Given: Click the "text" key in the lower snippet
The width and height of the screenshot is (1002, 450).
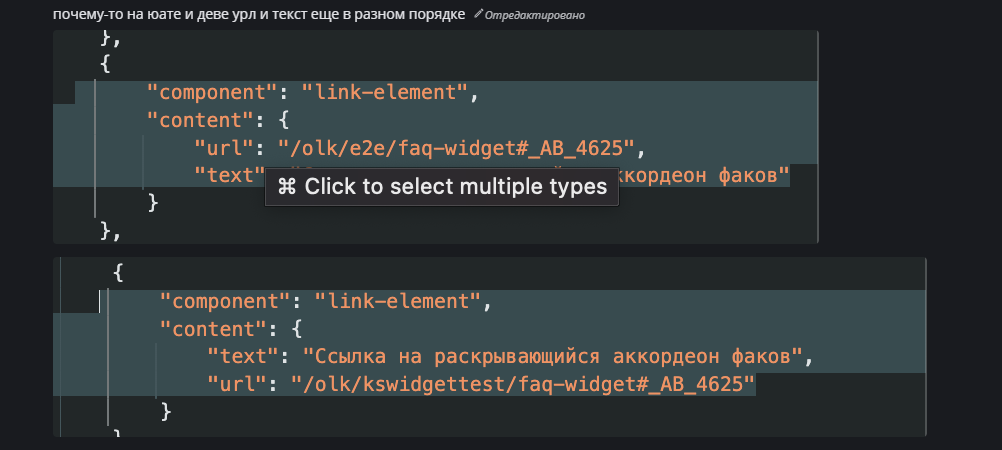Looking at the screenshot, I should coord(243,357).
